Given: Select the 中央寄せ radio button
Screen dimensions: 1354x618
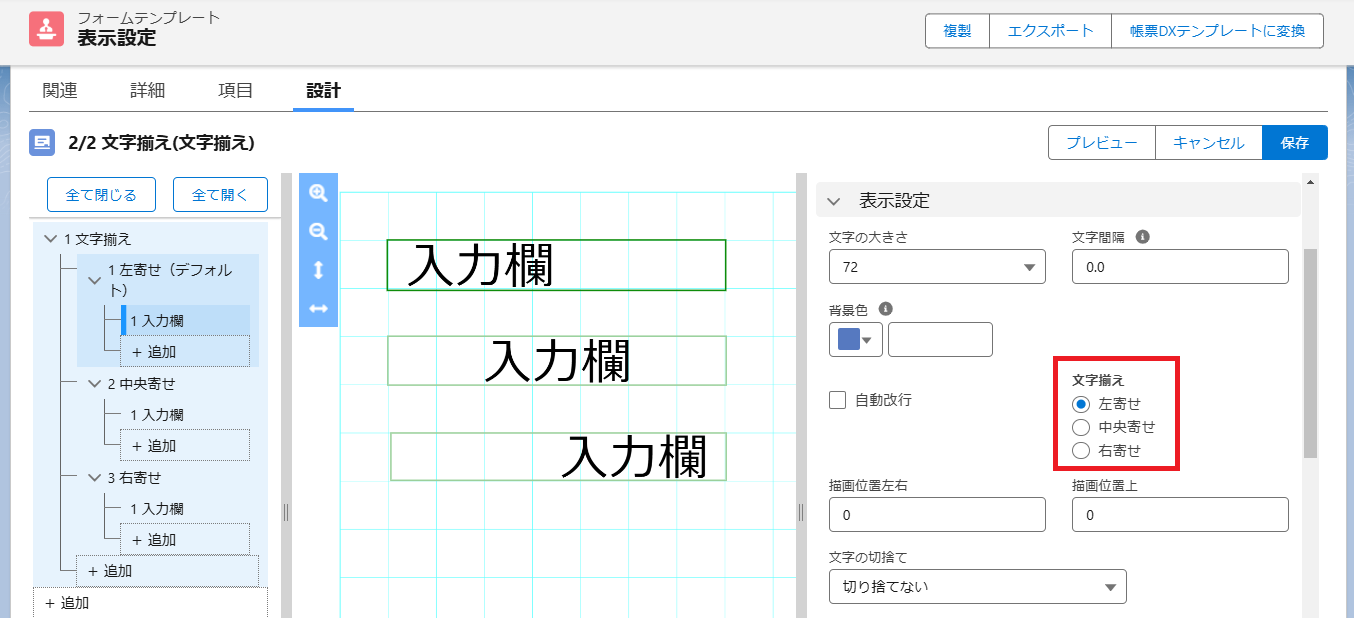Looking at the screenshot, I should 1080,427.
